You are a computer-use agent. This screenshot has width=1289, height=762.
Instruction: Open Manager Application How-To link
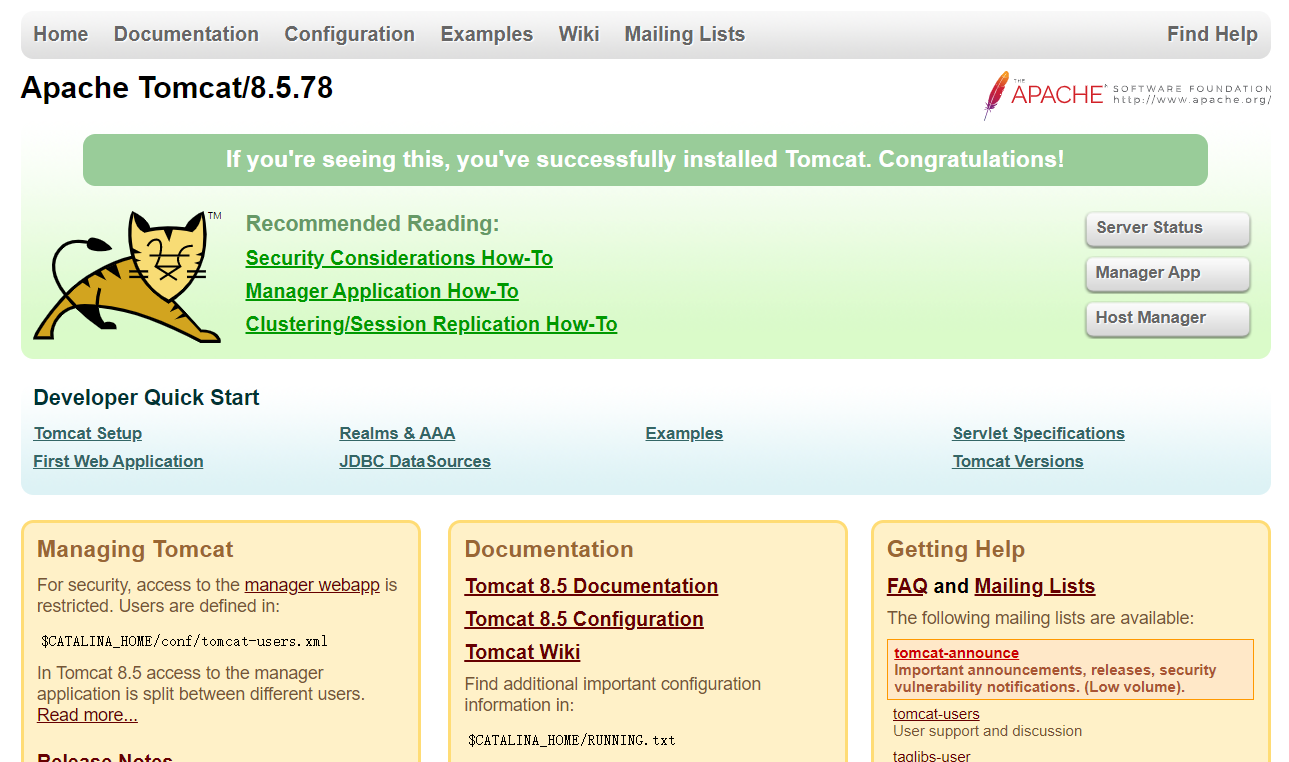(x=382, y=291)
